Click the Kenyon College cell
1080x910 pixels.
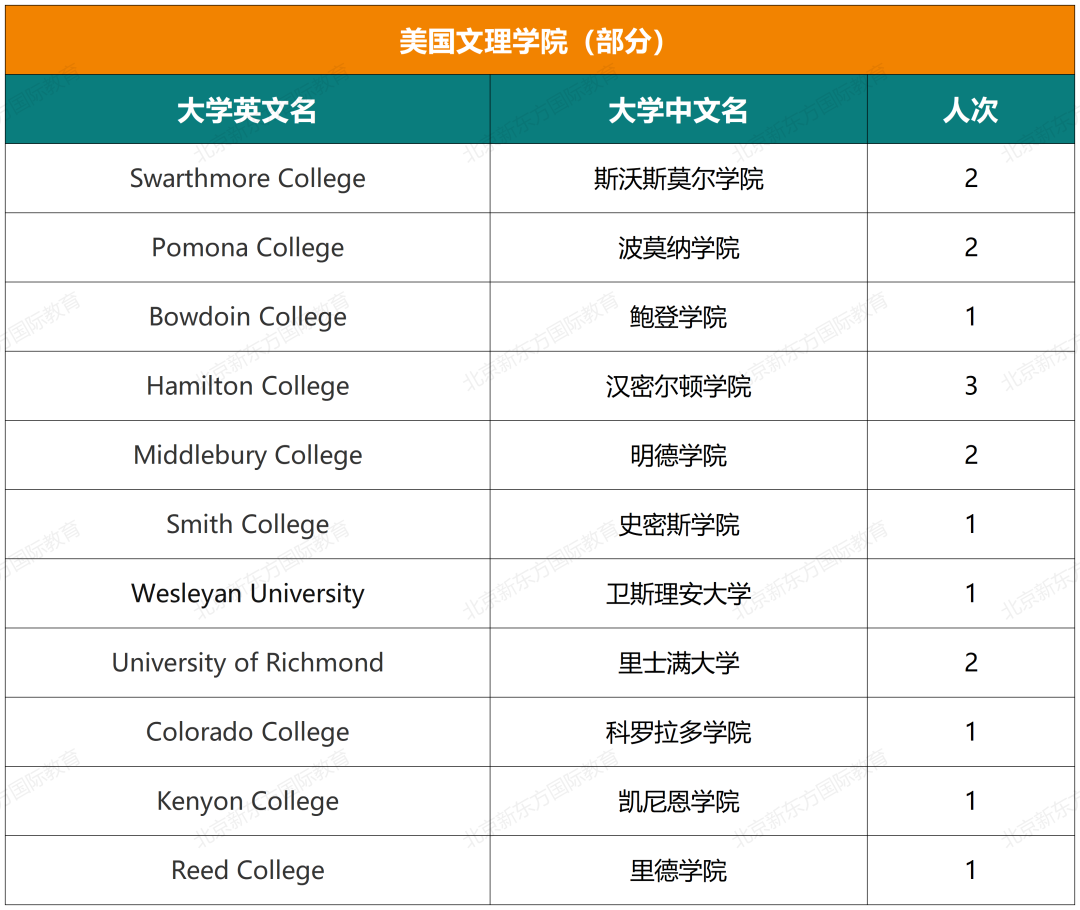click(x=247, y=801)
